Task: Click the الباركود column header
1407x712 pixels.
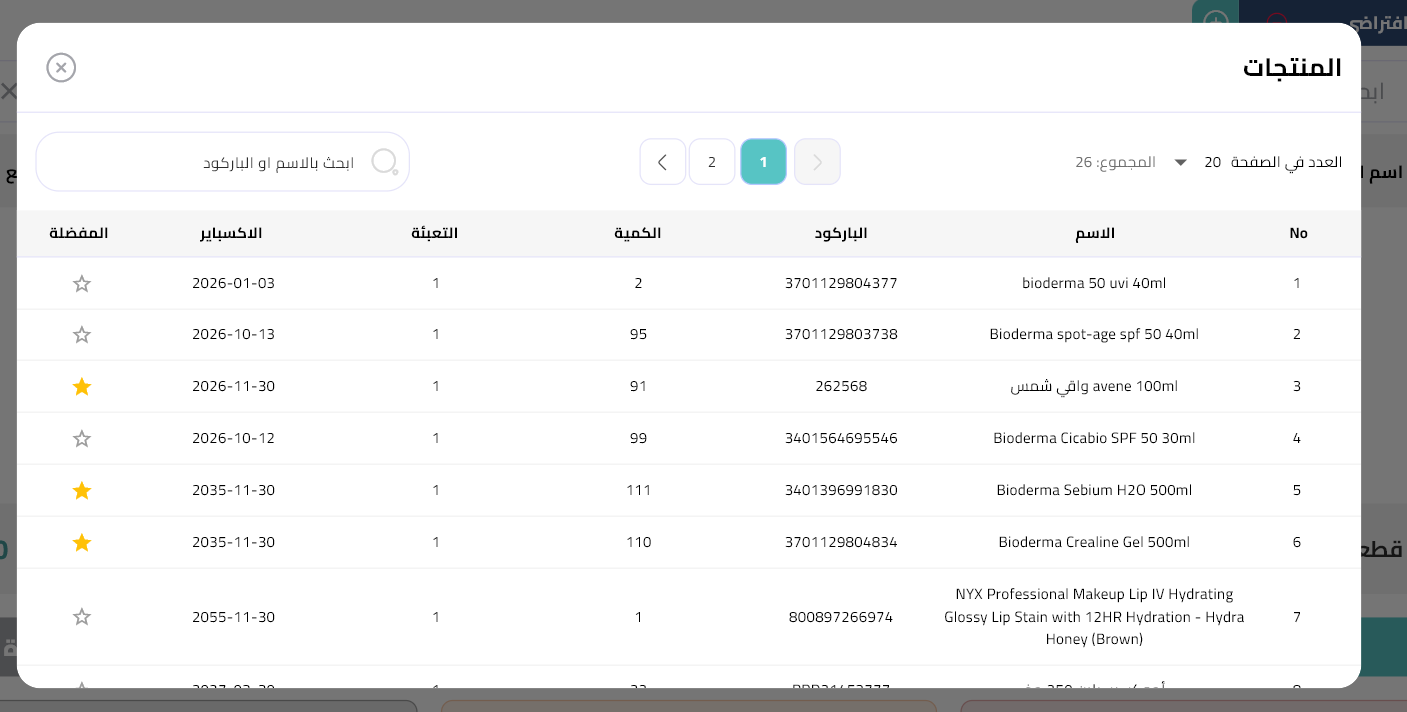Action: pyautogui.click(x=841, y=233)
